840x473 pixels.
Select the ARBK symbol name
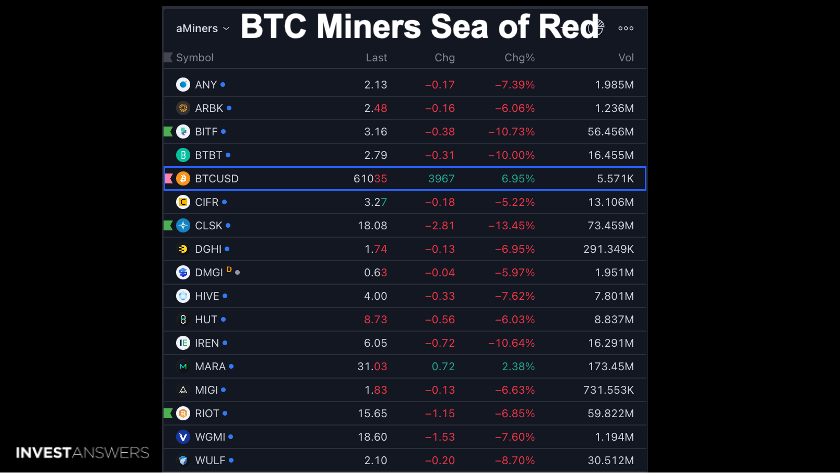click(209, 108)
